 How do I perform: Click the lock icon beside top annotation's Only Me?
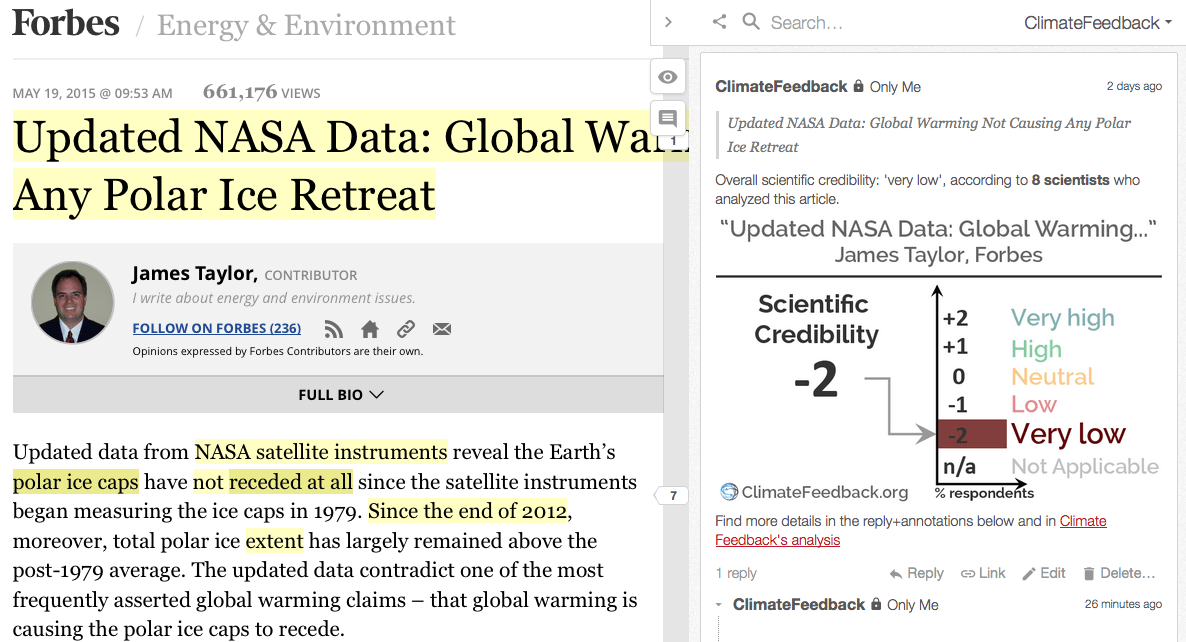pyautogui.click(x=858, y=86)
